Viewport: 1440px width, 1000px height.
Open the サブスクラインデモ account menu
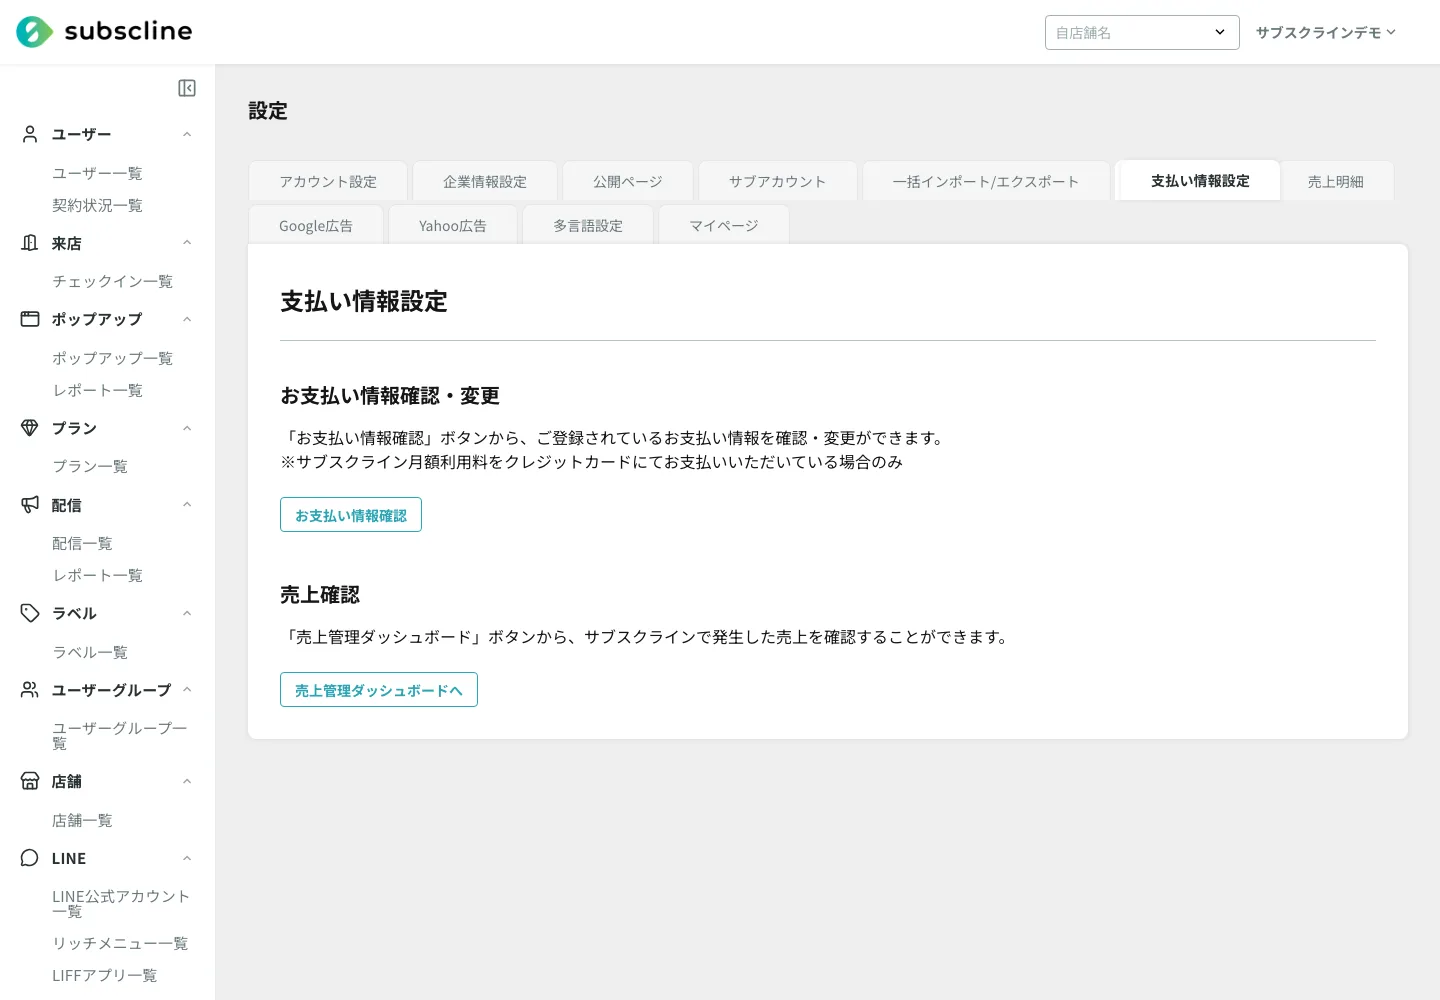(1325, 32)
